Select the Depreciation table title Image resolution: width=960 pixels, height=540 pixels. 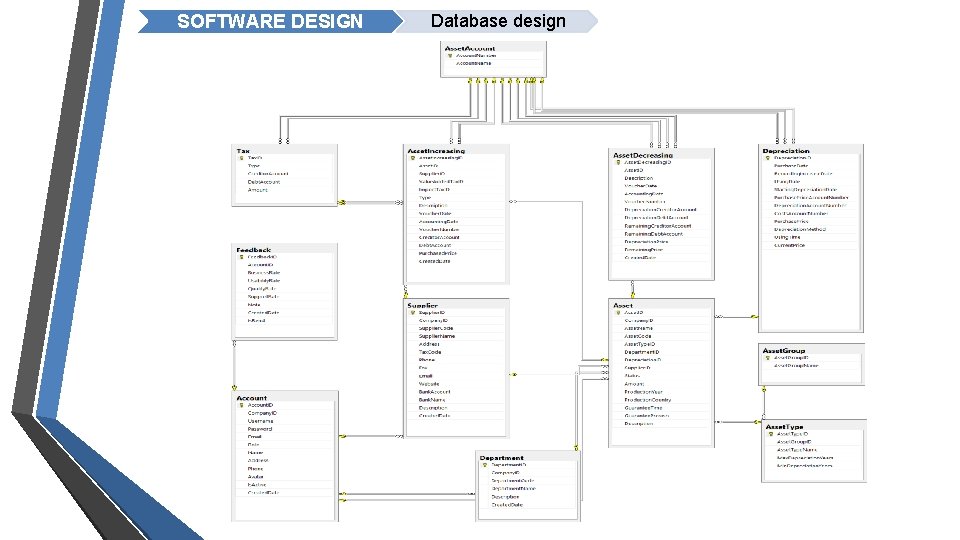786,151
